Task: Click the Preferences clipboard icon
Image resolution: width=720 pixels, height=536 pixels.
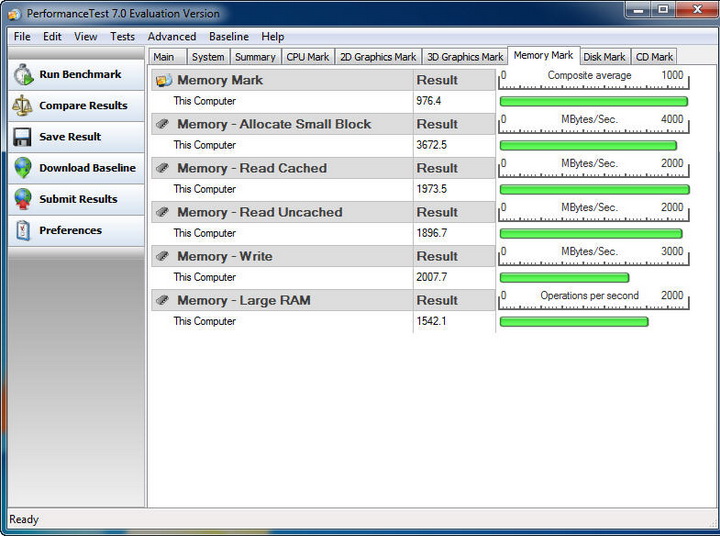Action: coord(23,231)
